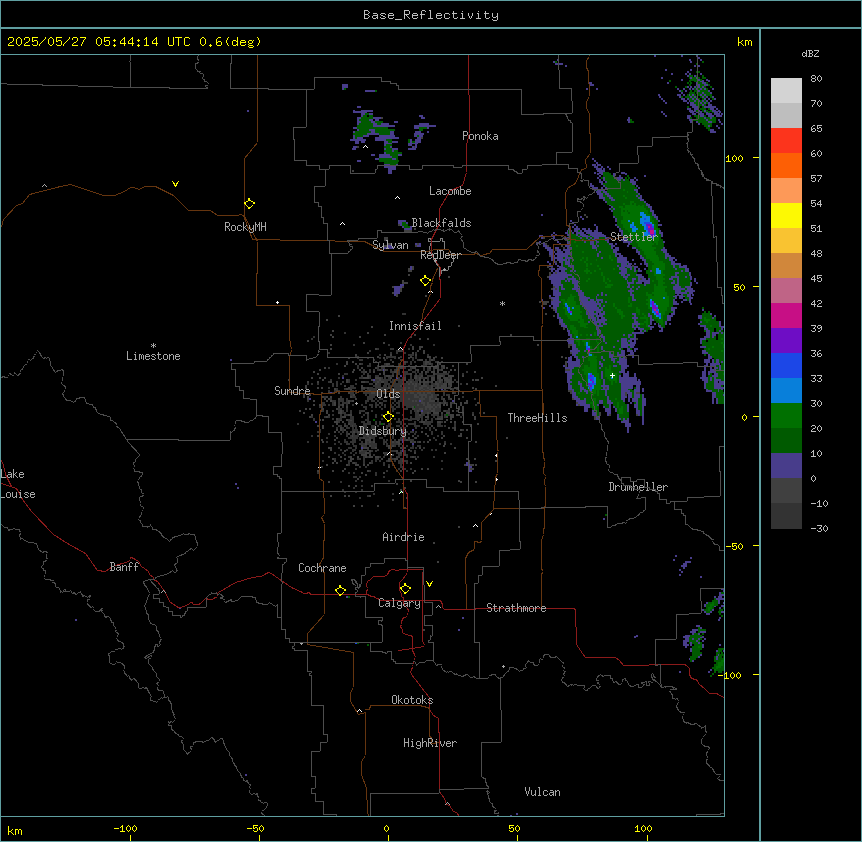Image resolution: width=862 pixels, height=842 pixels.
Task: Click the yellow diamond marker above RockyMH
Action: pyautogui.click(x=249, y=204)
